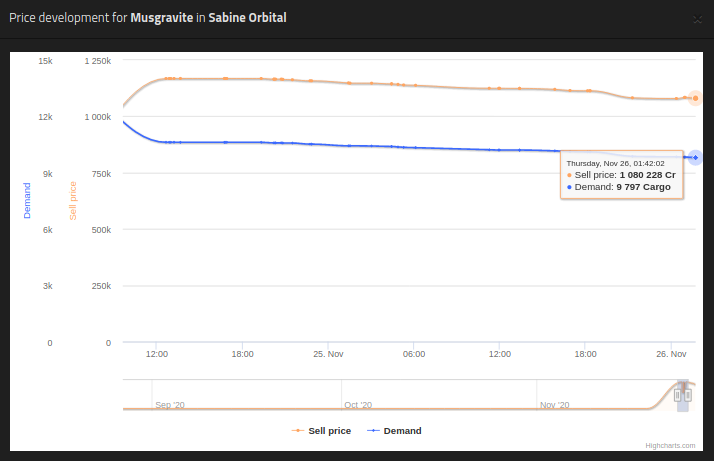Click Oct '20 in the navigator
Image resolution: width=714 pixels, height=461 pixels.
coord(358,405)
